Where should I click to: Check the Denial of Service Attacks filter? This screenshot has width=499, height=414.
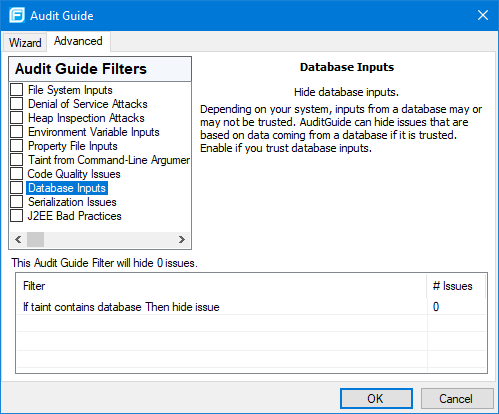[17, 104]
